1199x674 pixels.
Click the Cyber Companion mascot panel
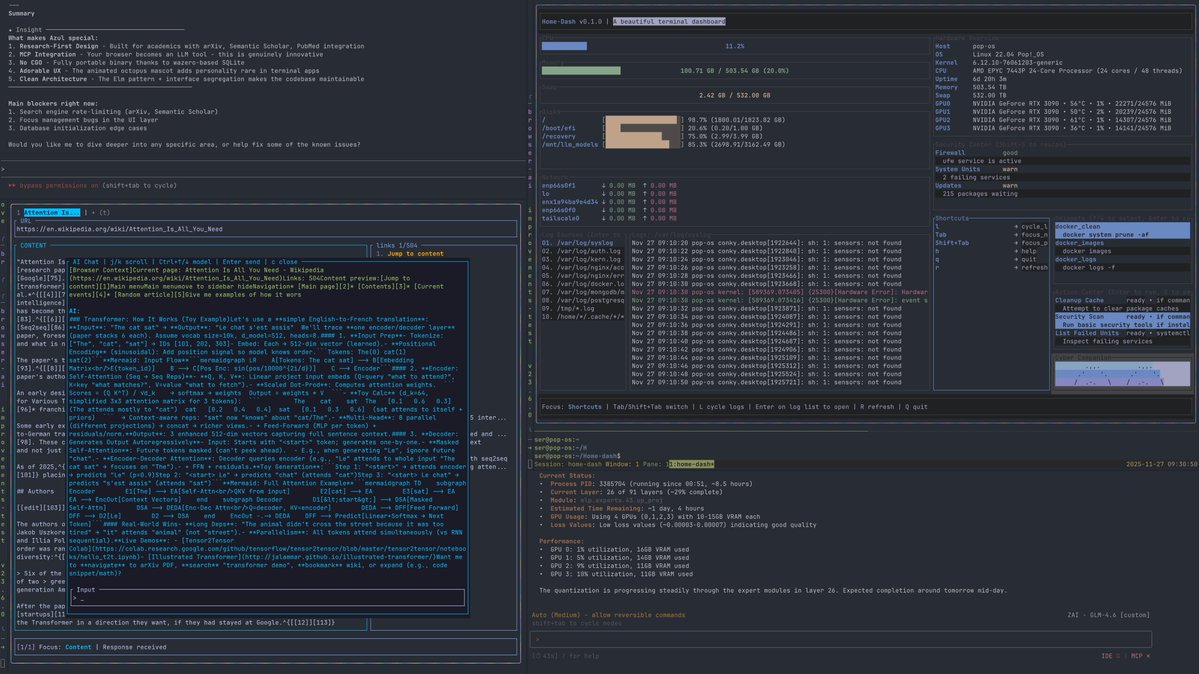(x=1122, y=374)
